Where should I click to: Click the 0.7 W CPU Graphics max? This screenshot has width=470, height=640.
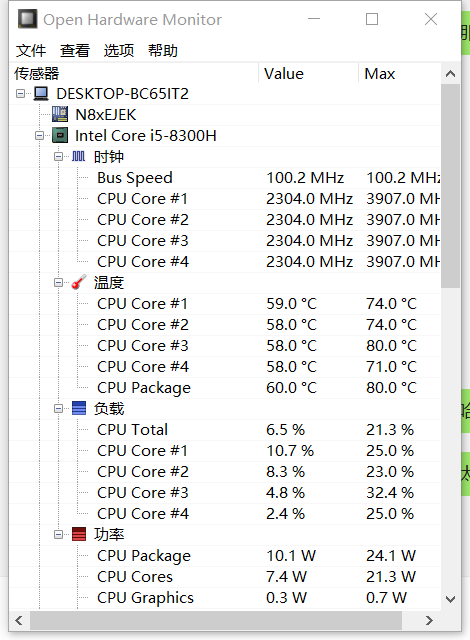pos(386,598)
